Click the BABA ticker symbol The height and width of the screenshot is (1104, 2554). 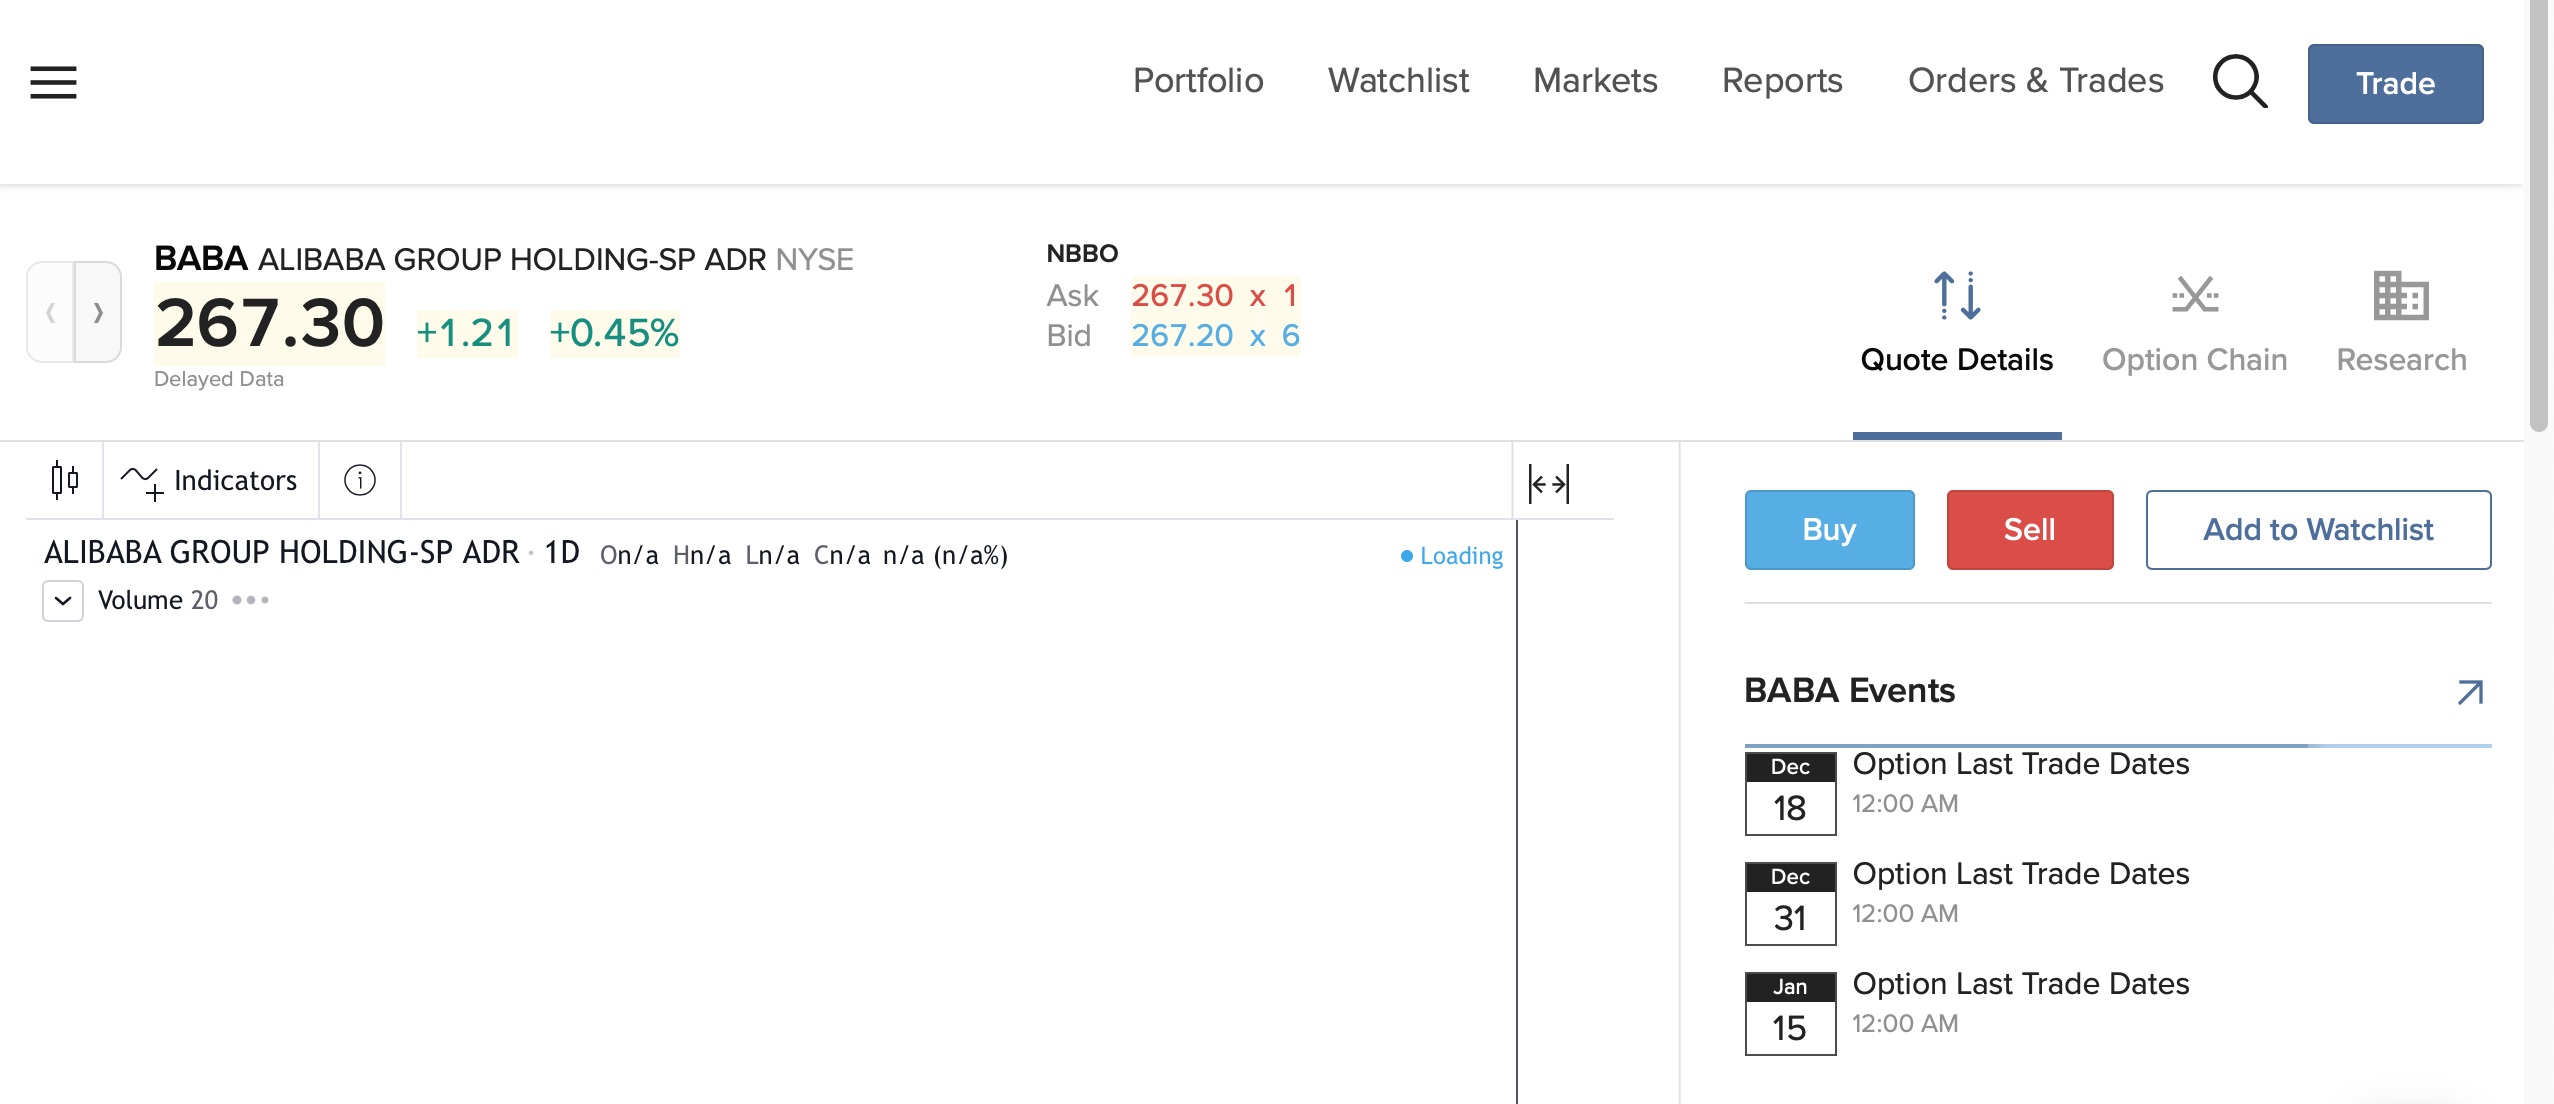click(201, 259)
